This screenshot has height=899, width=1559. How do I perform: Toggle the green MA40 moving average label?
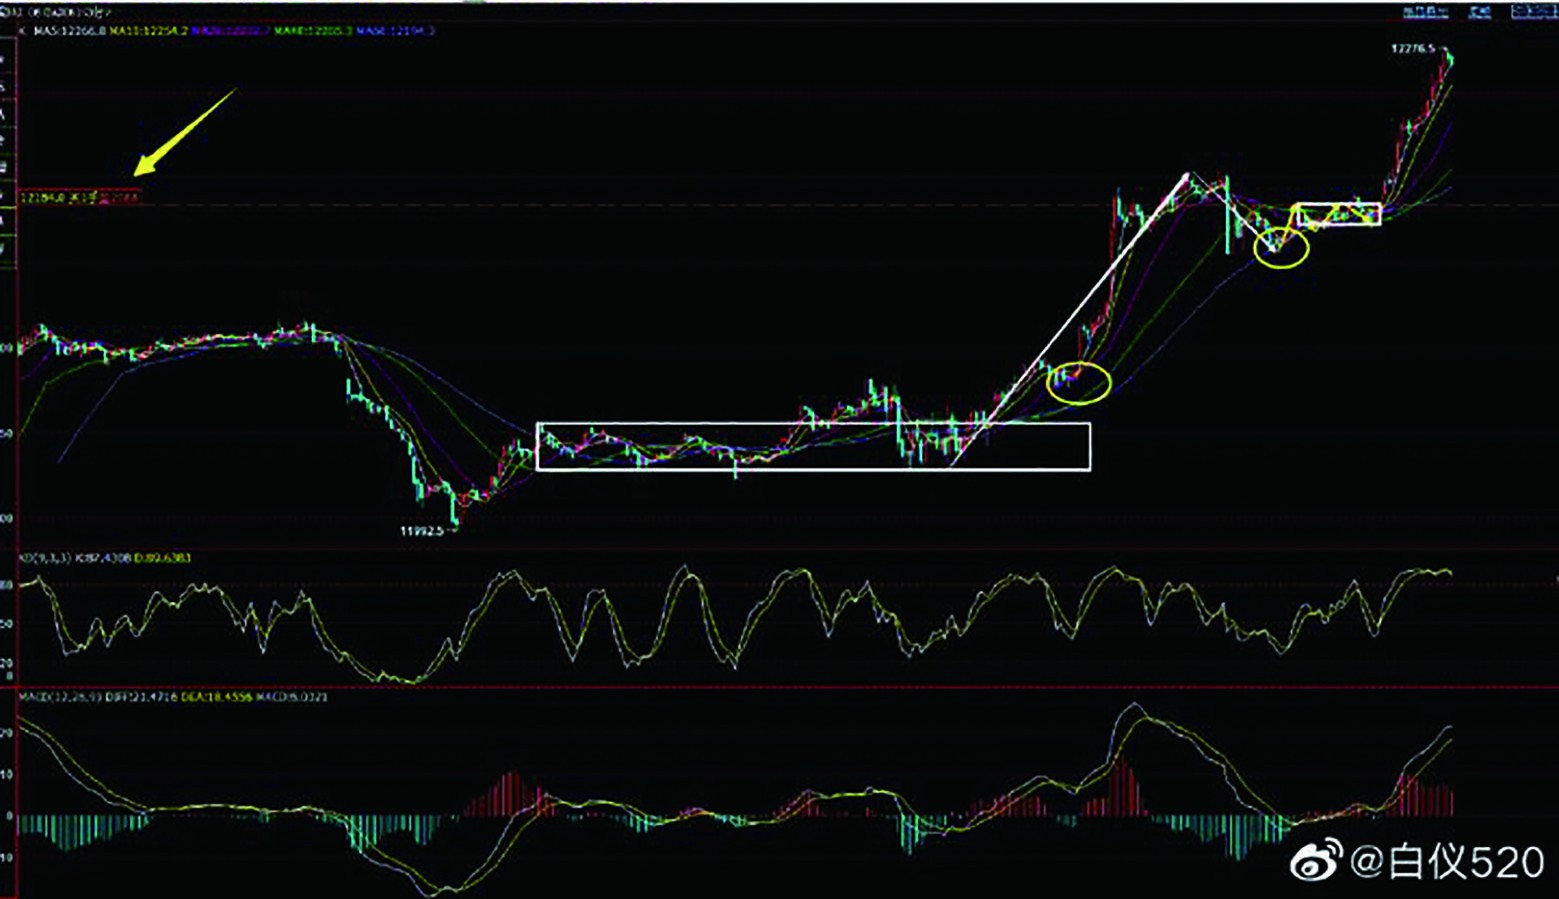pos(313,31)
